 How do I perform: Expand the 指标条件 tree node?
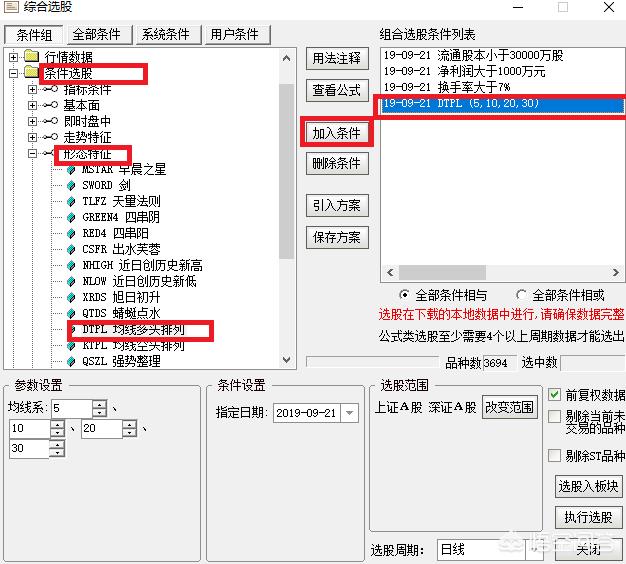[33, 89]
